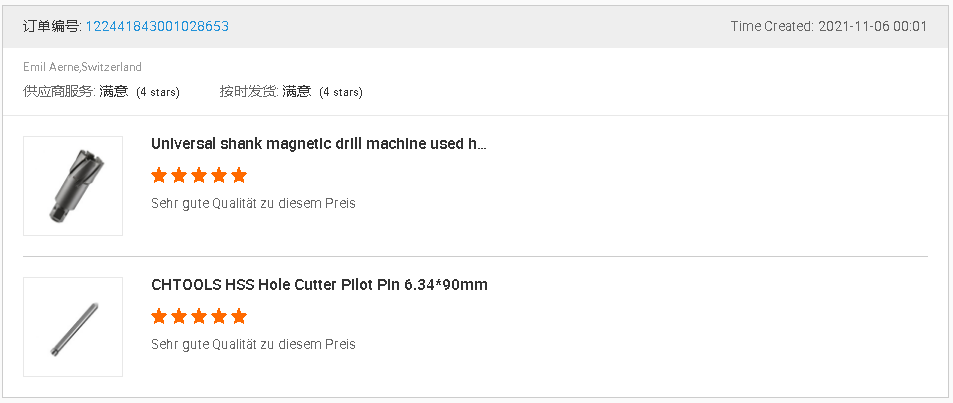Click the magnetic drill cutter product thumbnail
Viewport: 953px width, 403px height.
click(x=73, y=186)
